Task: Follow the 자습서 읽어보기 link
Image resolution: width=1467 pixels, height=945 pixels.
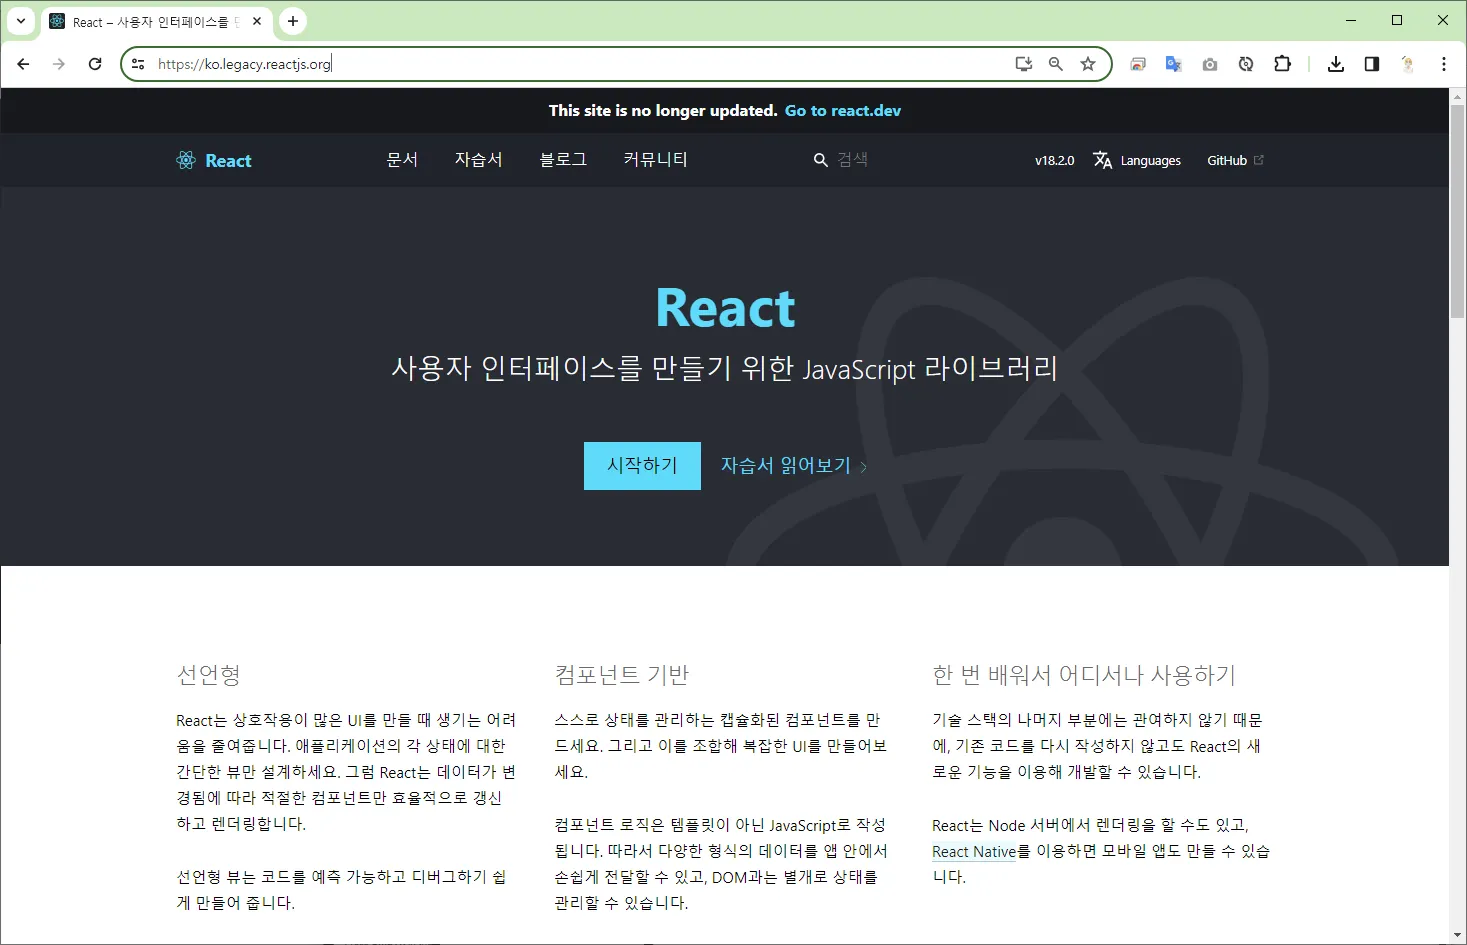Action: (786, 466)
